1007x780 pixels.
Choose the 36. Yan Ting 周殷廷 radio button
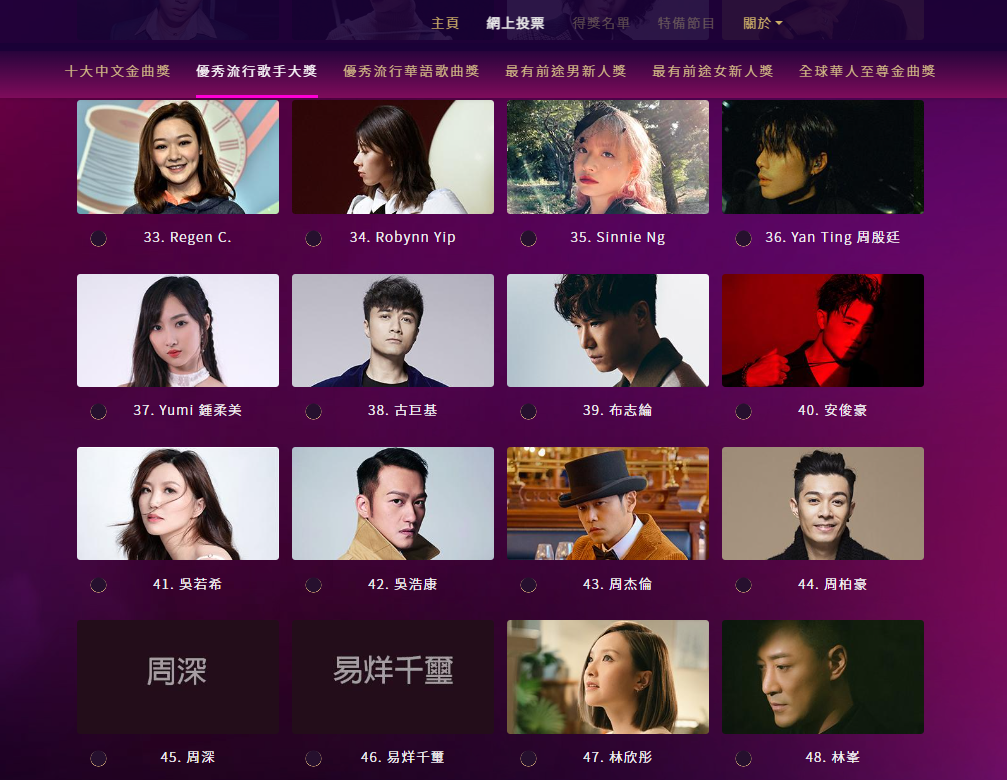744,239
